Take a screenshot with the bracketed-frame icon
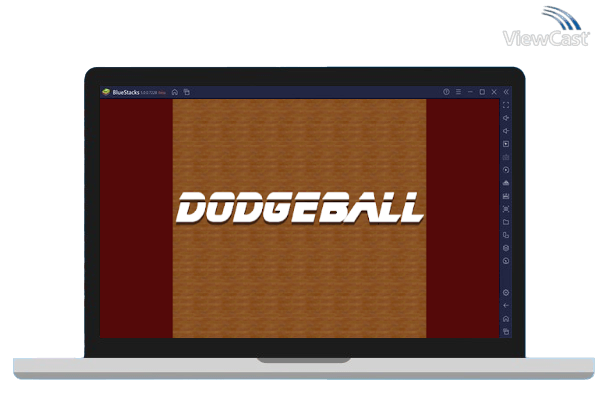The height and width of the screenshot is (414, 602). pyautogui.click(x=506, y=209)
